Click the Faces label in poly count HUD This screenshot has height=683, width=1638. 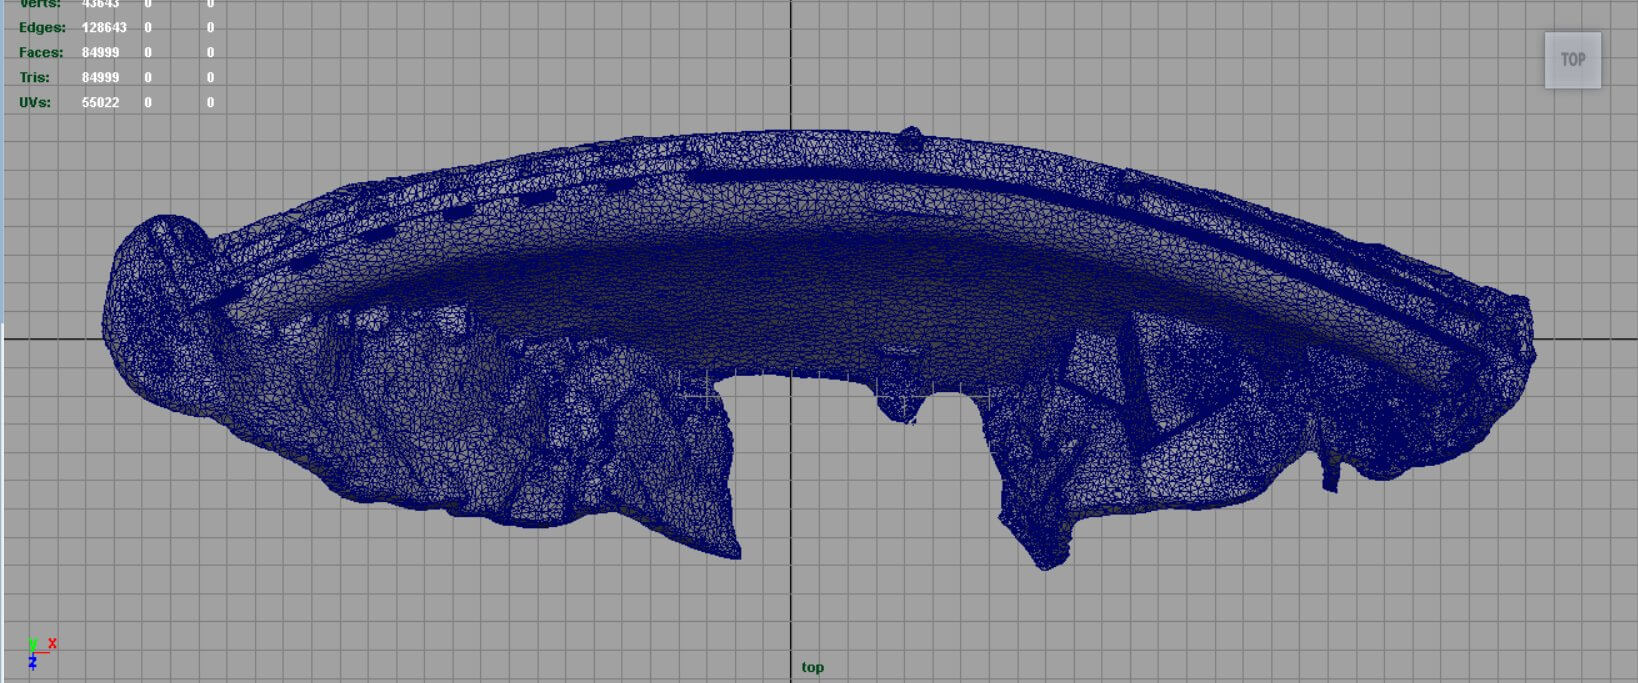coord(41,53)
